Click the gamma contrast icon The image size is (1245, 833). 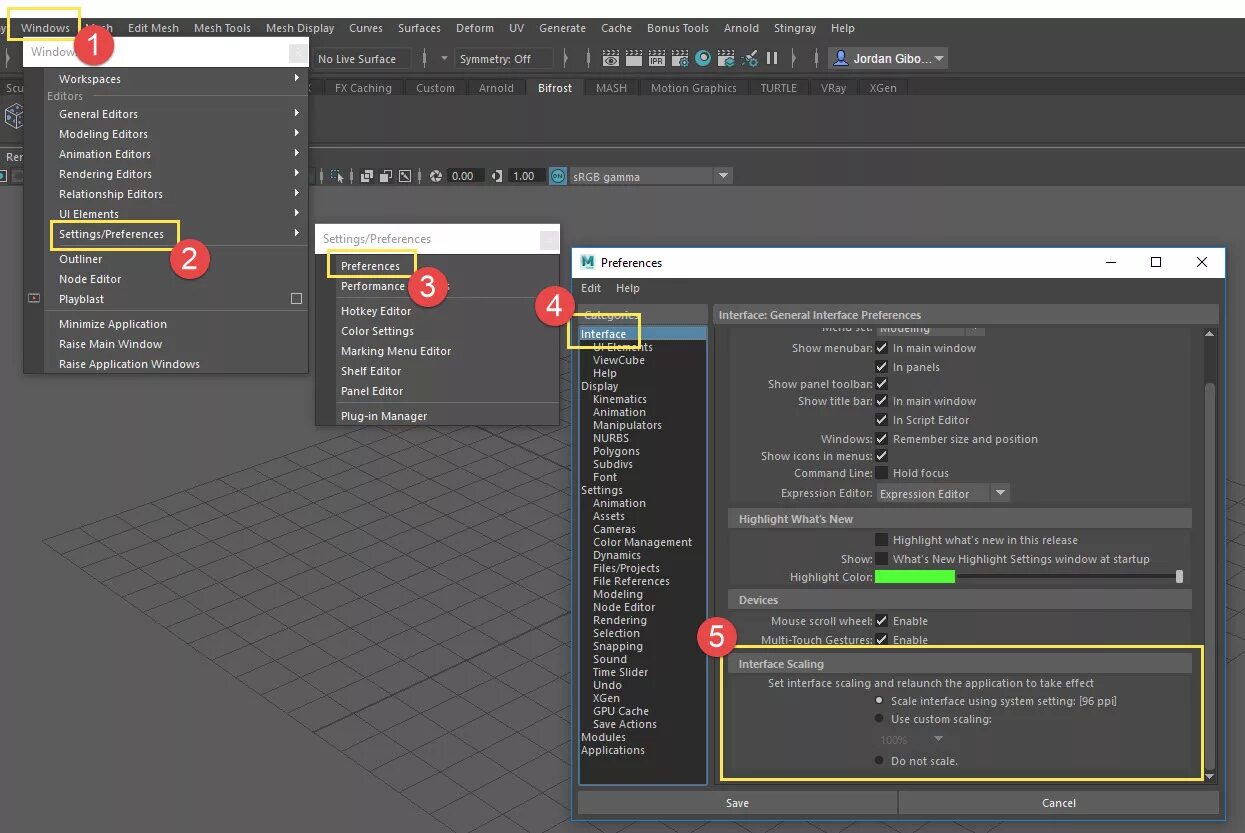click(x=497, y=176)
